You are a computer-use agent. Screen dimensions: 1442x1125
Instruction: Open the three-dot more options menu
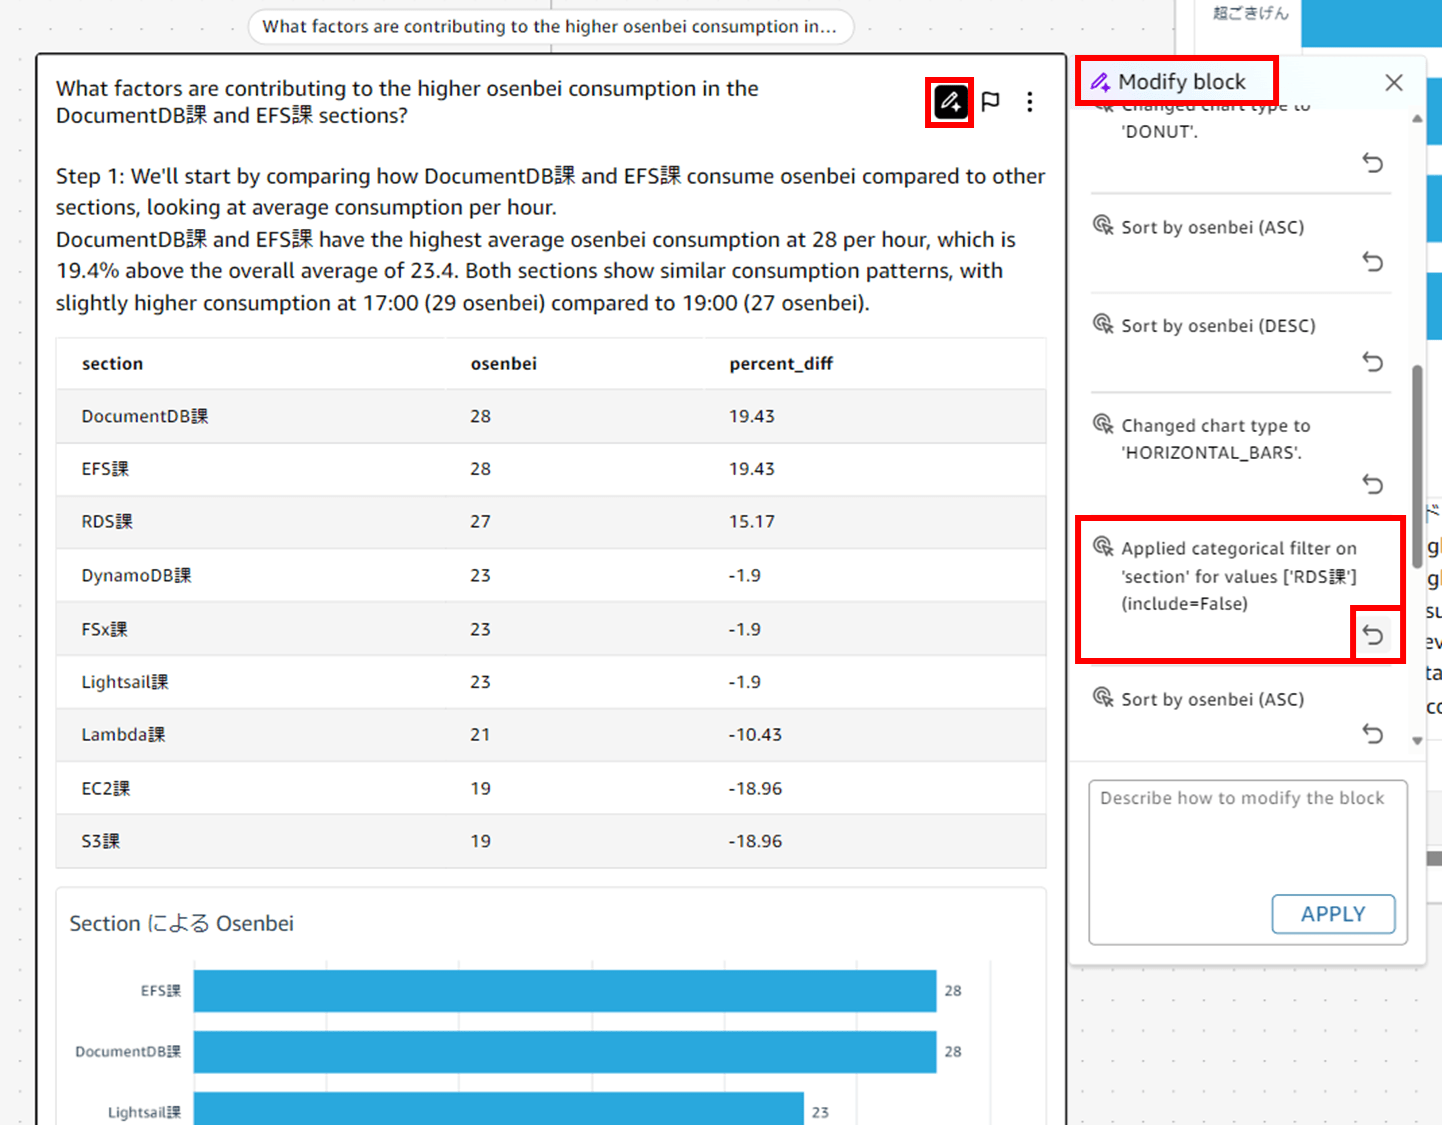(x=1029, y=102)
